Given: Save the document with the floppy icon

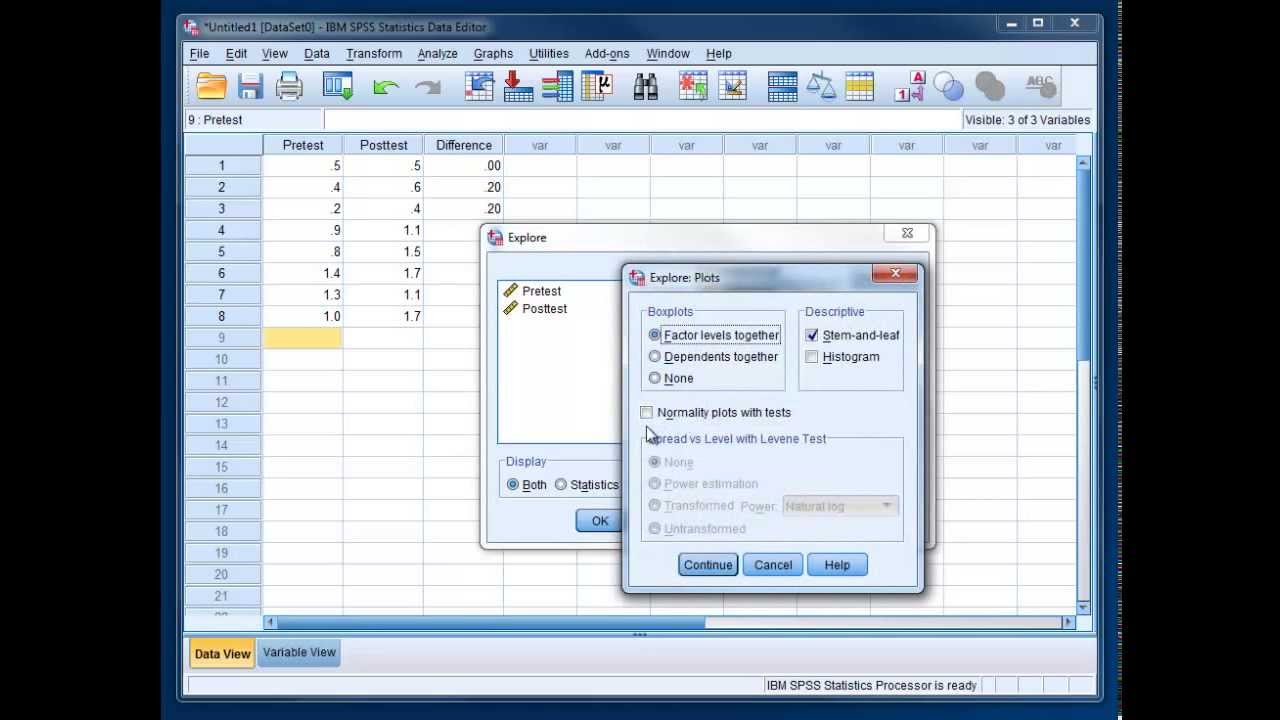Looking at the screenshot, I should click(x=250, y=87).
